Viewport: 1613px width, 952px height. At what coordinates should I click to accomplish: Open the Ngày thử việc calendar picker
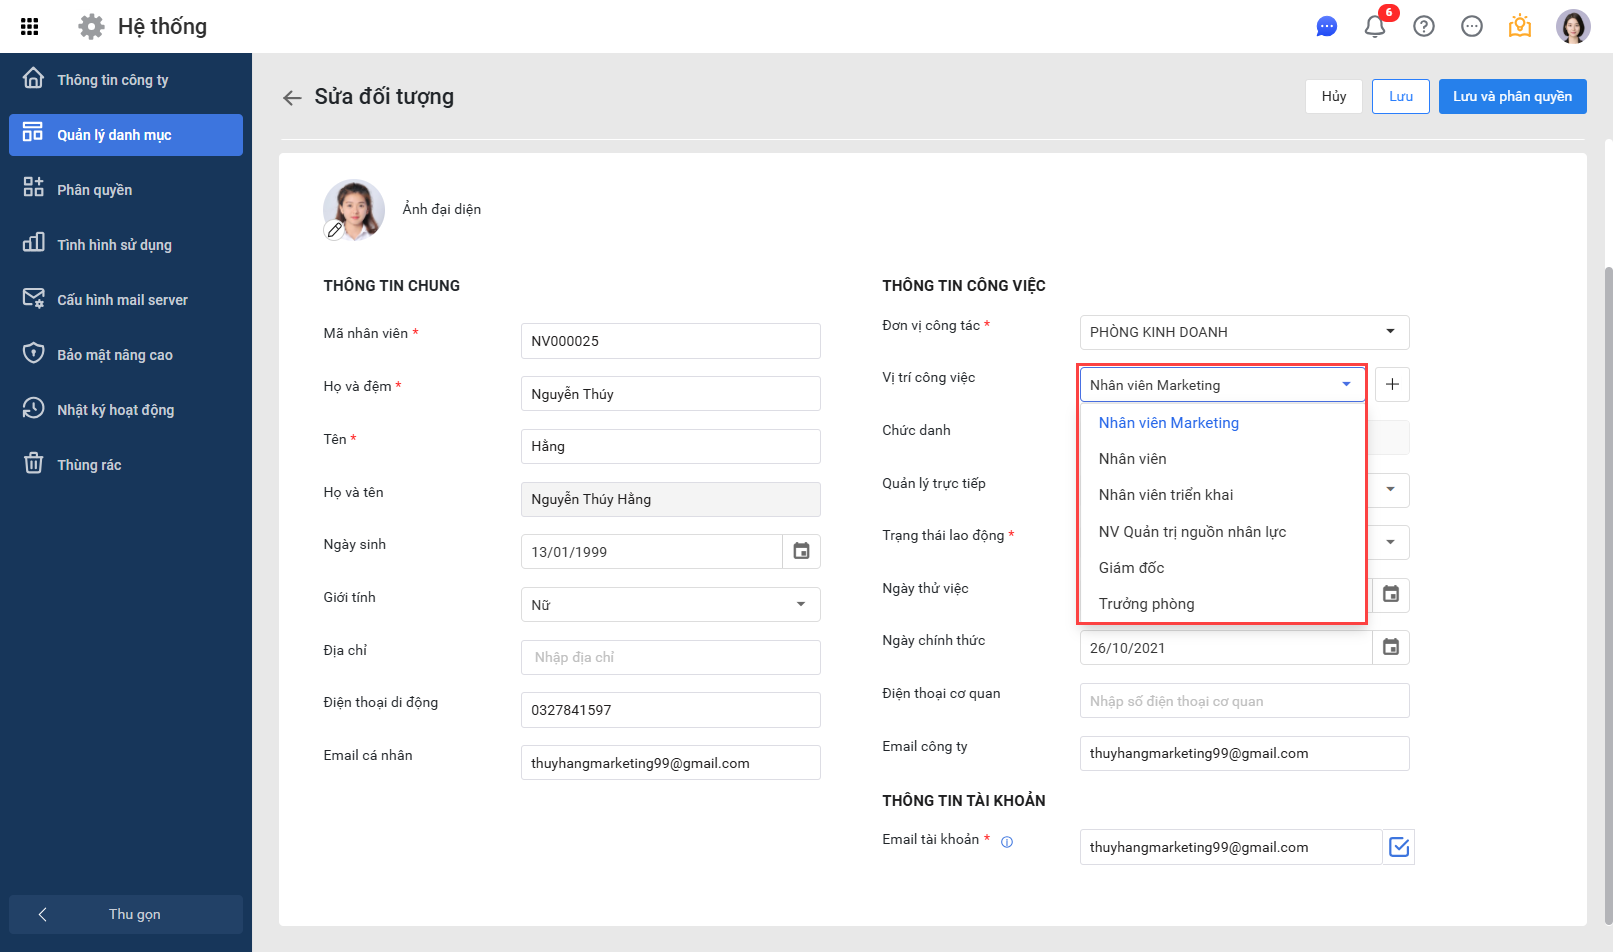tap(1390, 594)
